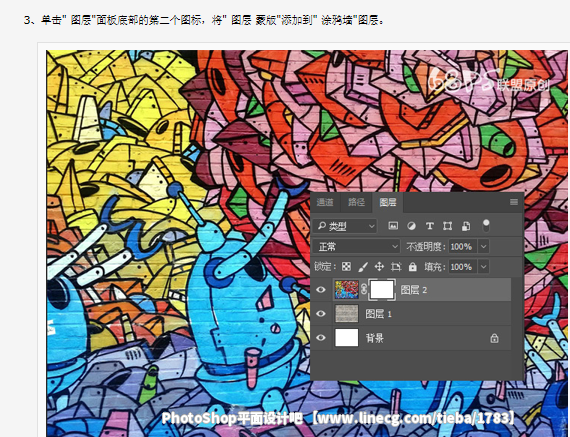This screenshot has width=570, height=437.
Task: Lock position move icon
Action: 379,267
